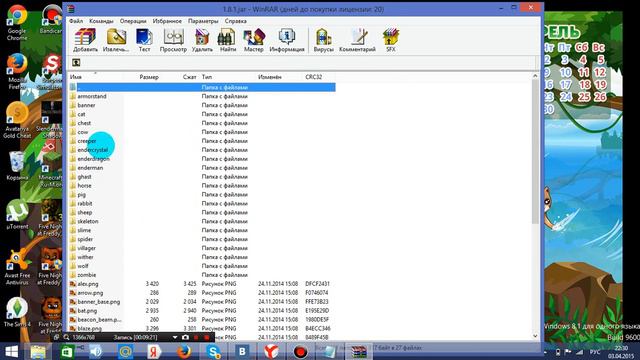This screenshot has height=360, width=640.
Task: Open the Операции menu
Action: coord(133,21)
